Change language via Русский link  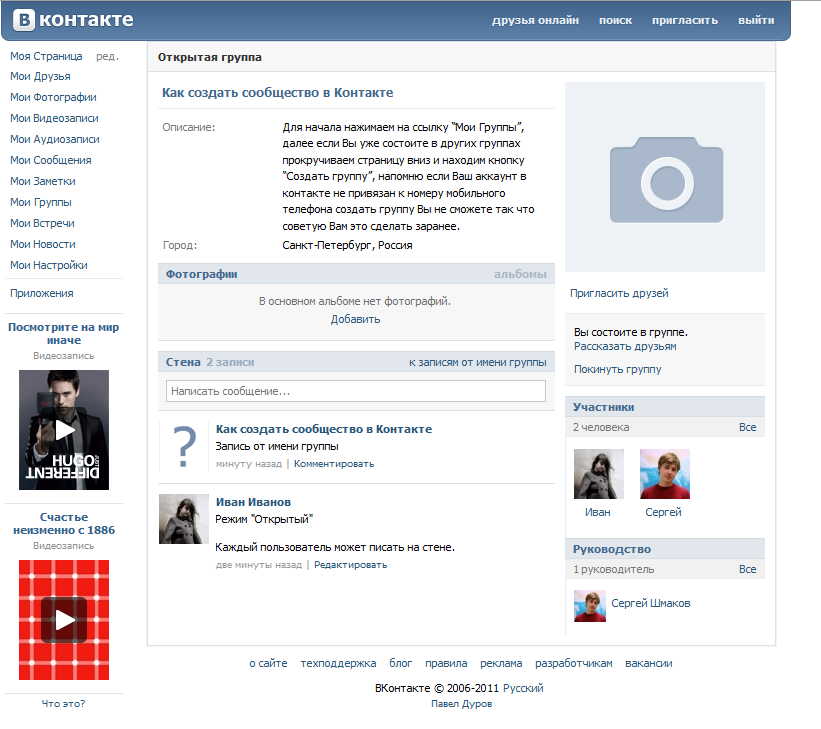(x=523, y=688)
